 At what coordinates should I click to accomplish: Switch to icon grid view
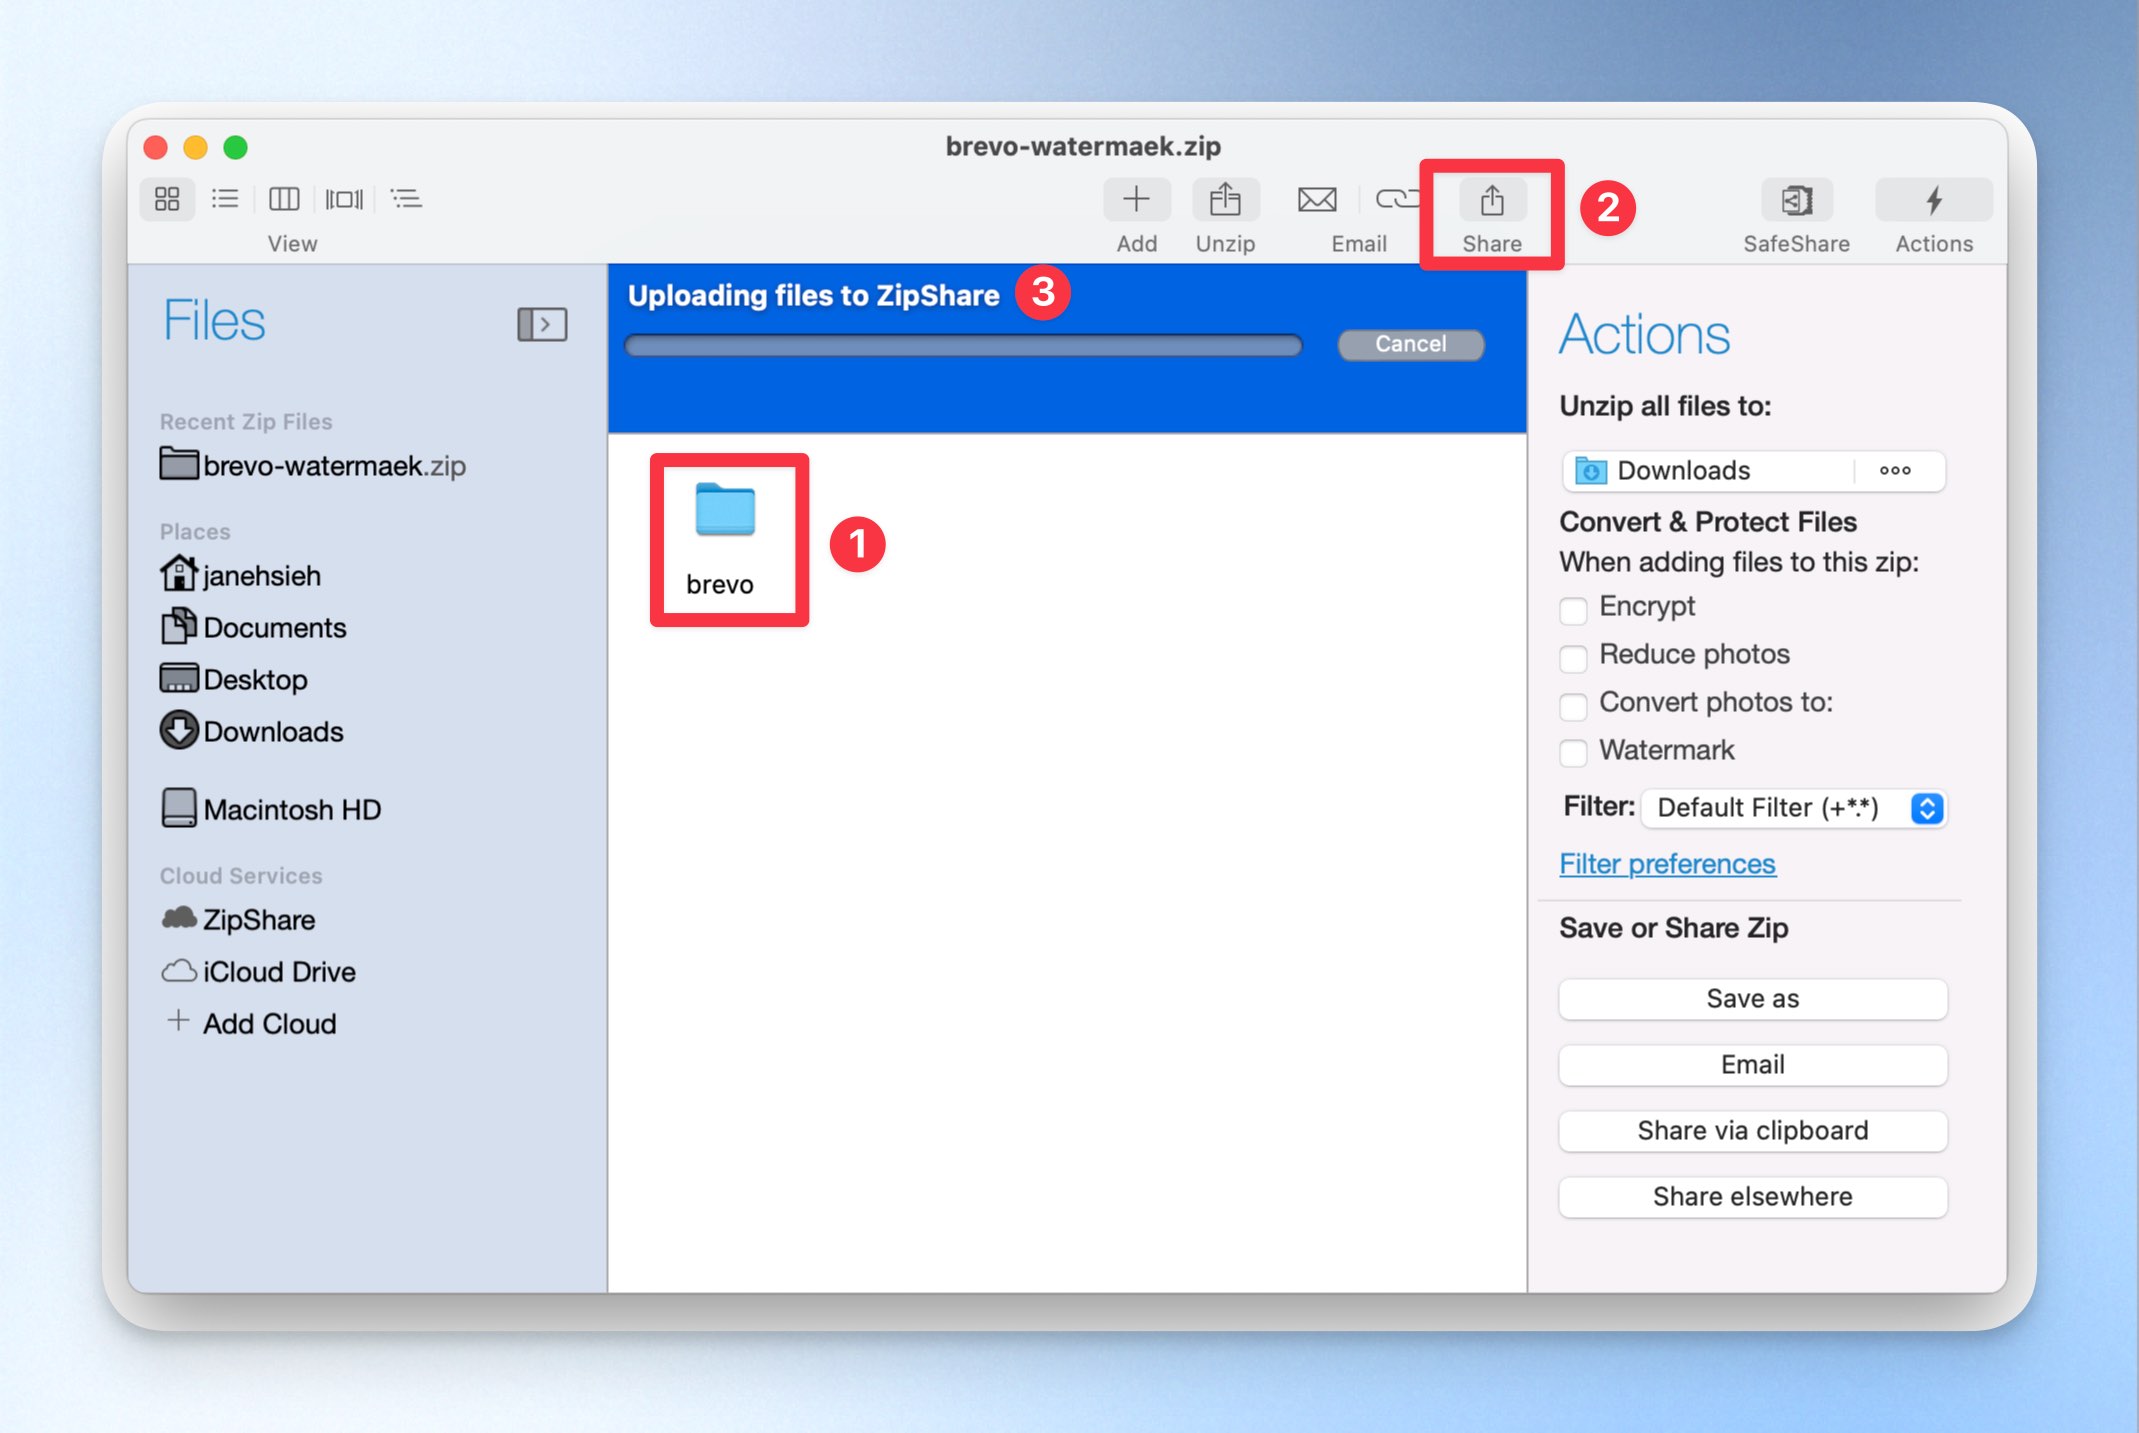[x=167, y=199]
